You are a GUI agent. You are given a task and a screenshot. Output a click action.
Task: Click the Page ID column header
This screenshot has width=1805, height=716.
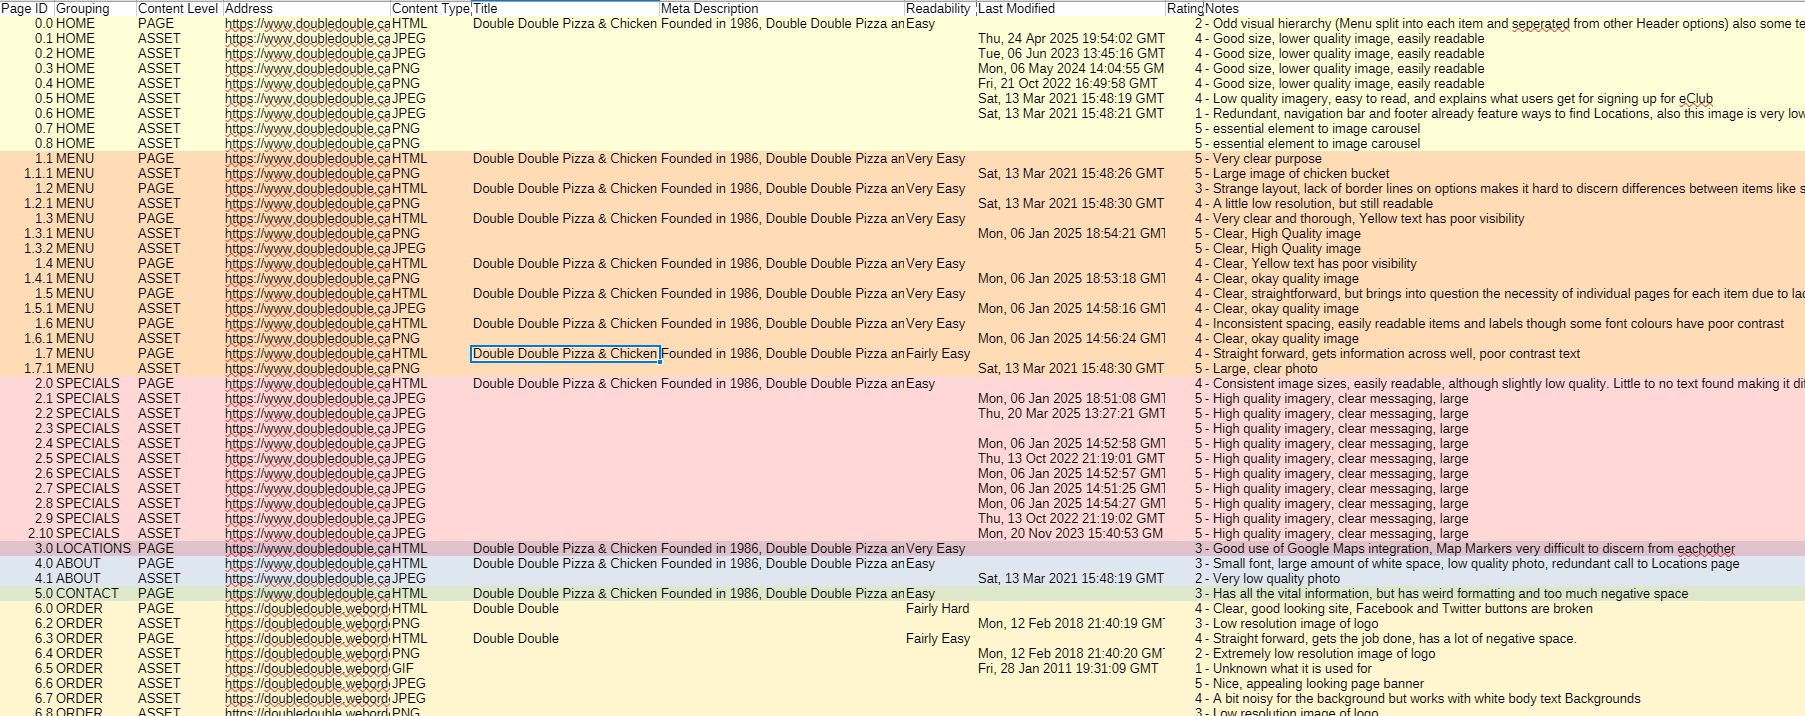[26, 8]
